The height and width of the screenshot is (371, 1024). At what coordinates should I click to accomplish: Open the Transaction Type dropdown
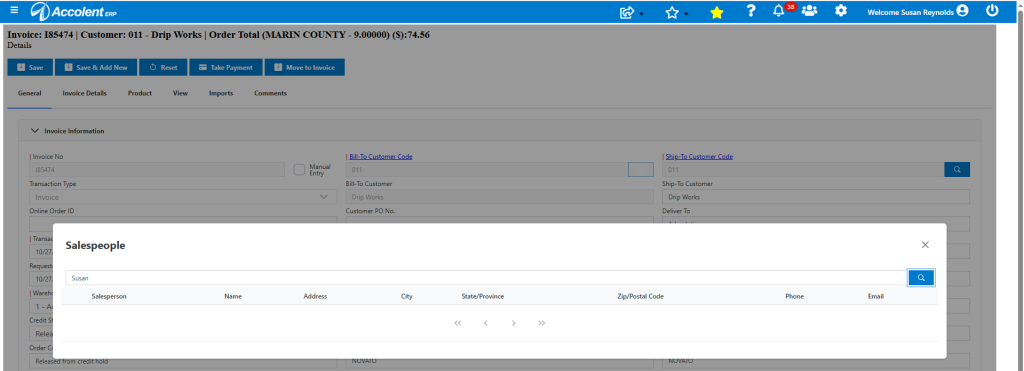click(x=184, y=197)
